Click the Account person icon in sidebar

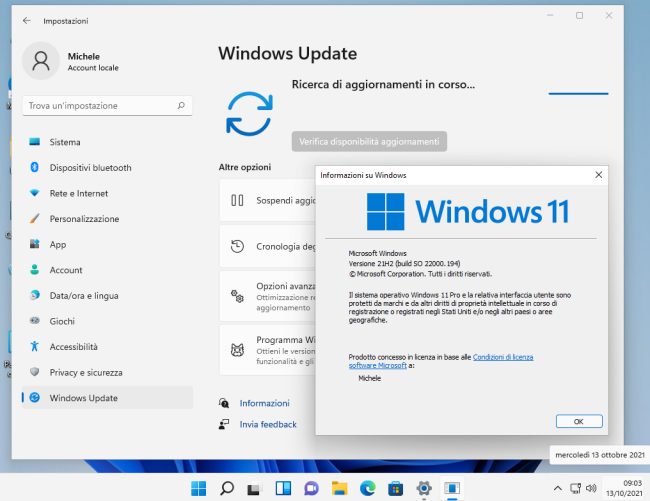click(35, 270)
